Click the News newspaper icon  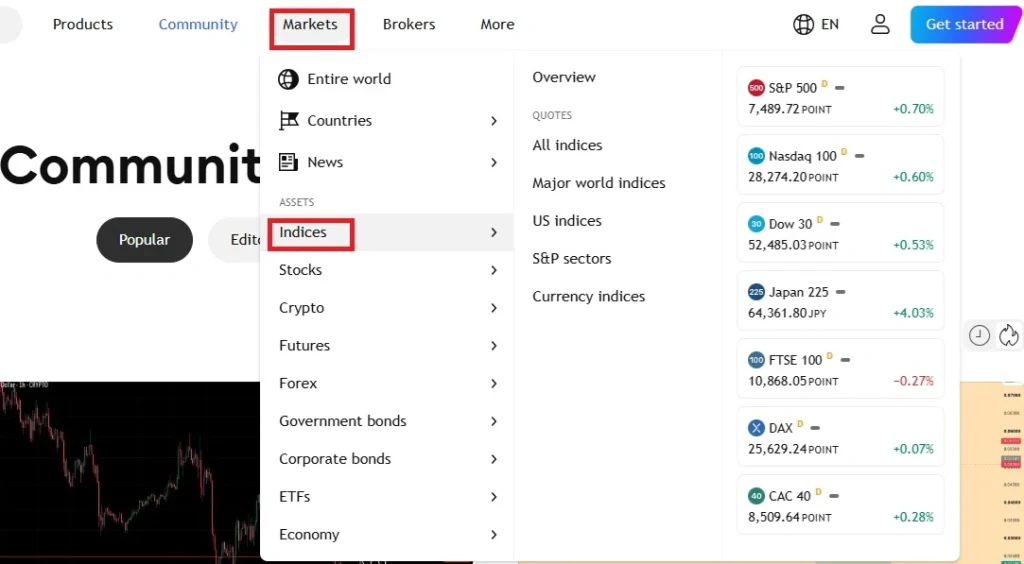coord(288,162)
